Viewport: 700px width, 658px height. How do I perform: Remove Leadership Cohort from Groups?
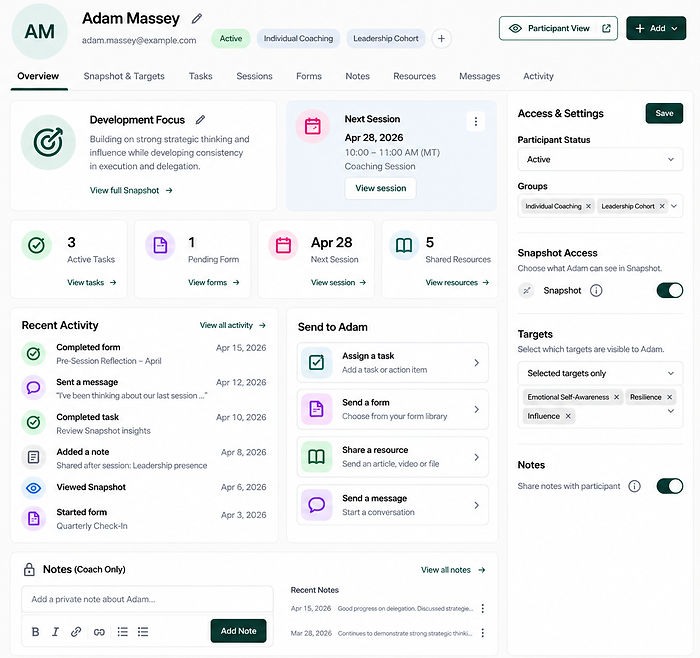point(662,206)
